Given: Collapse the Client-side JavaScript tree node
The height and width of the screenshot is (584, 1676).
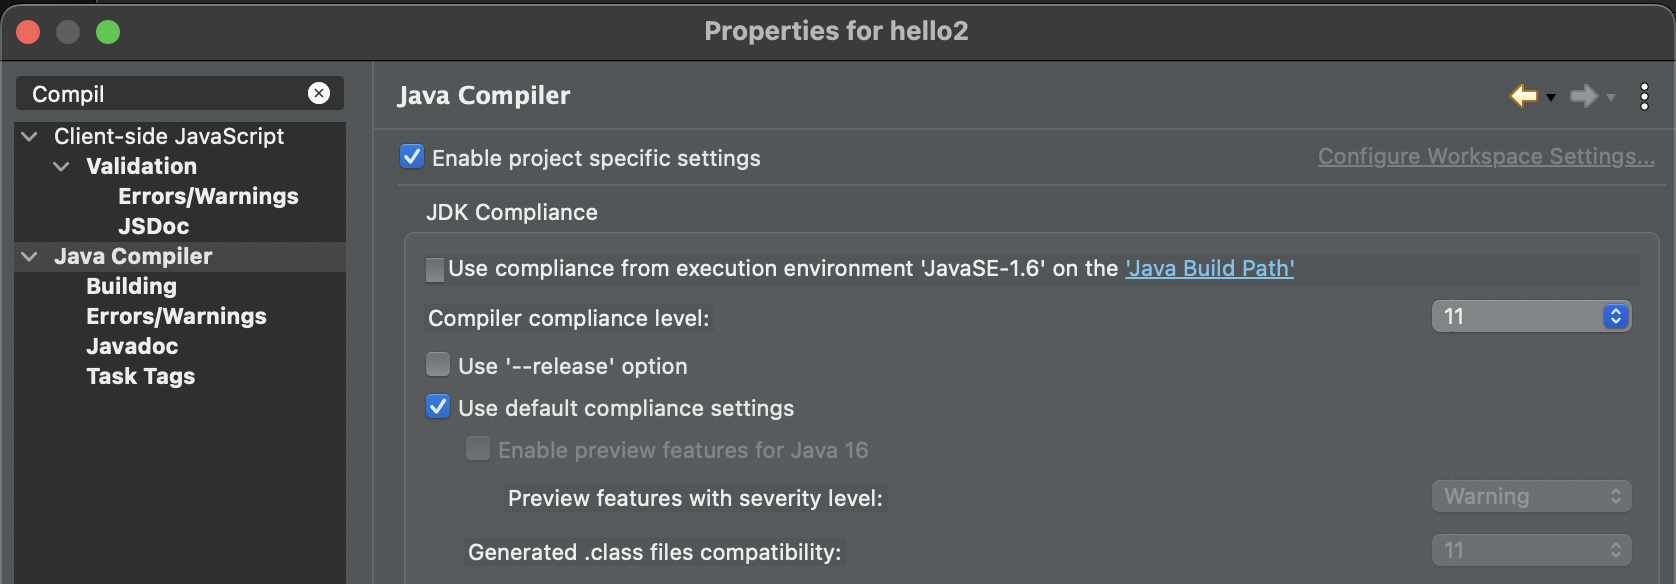Looking at the screenshot, I should [x=30, y=136].
